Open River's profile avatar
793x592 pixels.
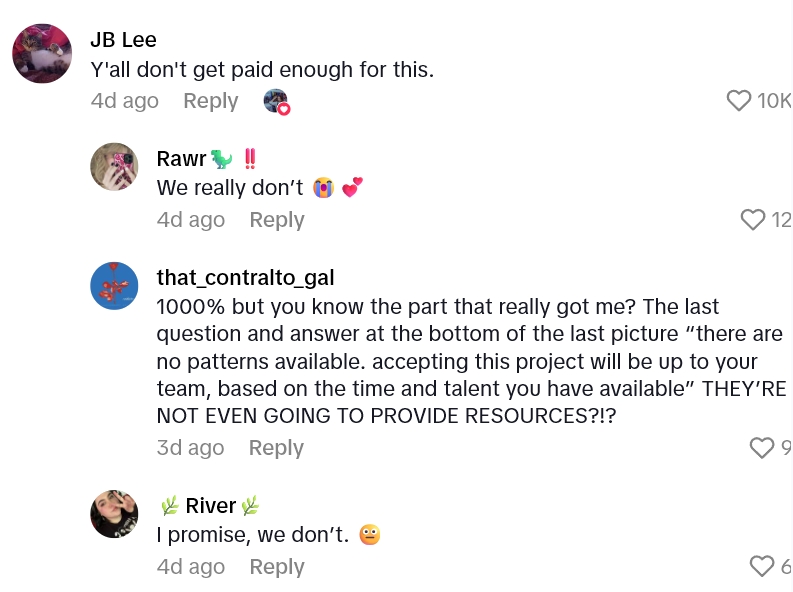[114, 514]
